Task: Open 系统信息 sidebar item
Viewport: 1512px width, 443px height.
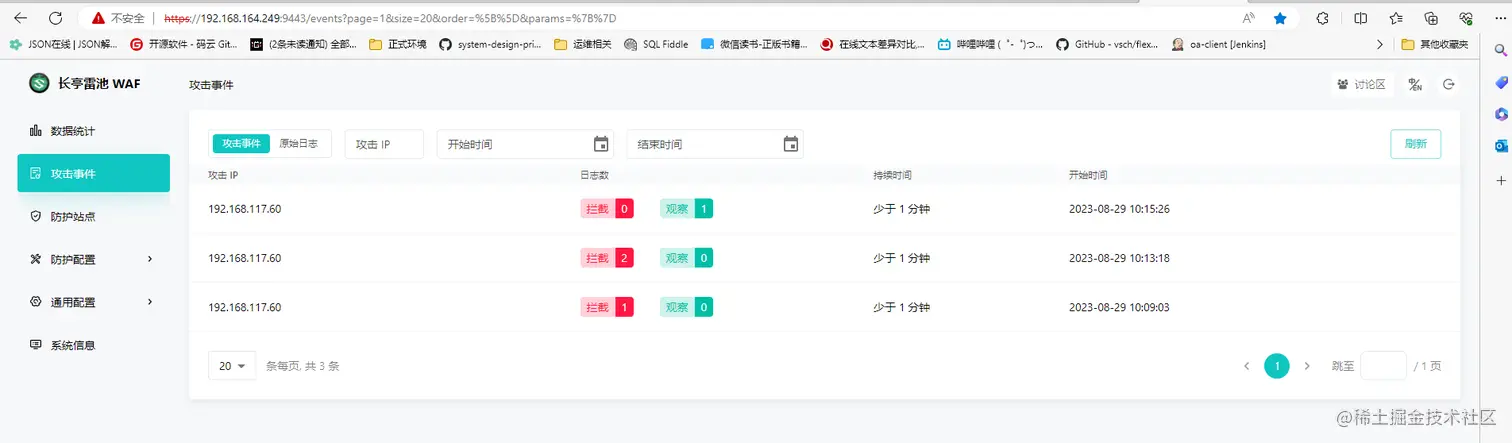Action: pos(93,345)
